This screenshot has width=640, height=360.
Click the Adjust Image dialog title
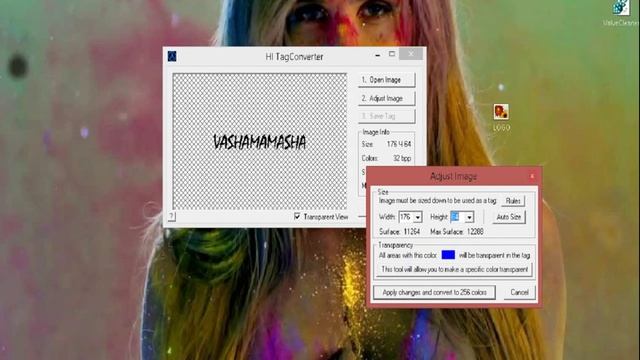point(453,176)
